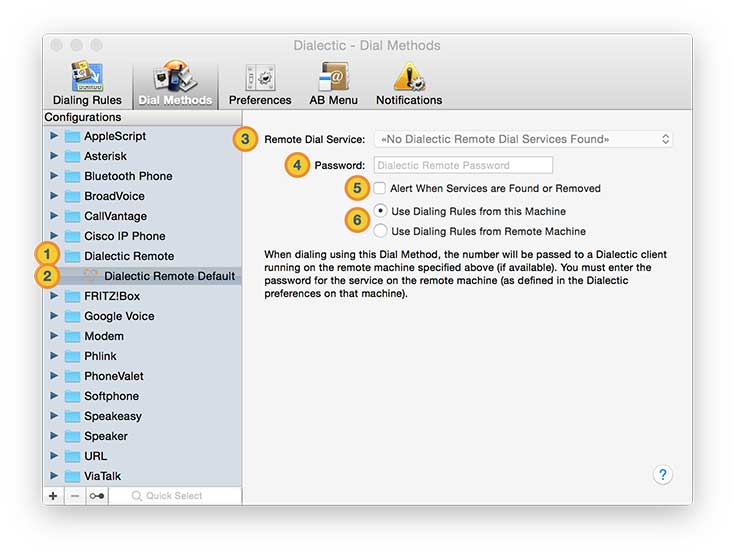This screenshot has height=555, width=734.
Task: Click the Softphone folder icon
Action: point(72,396)
